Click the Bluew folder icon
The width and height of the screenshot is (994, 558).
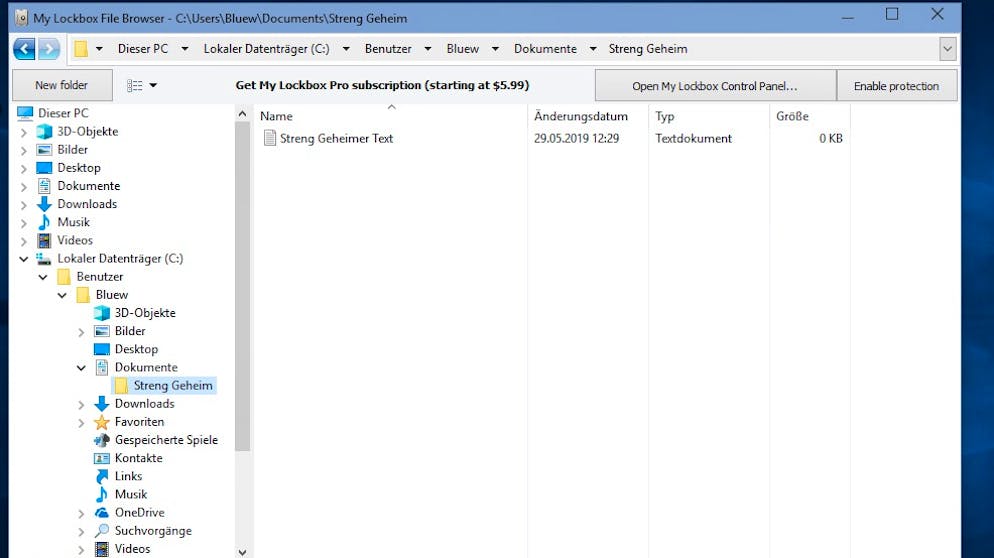click(82, 295)
